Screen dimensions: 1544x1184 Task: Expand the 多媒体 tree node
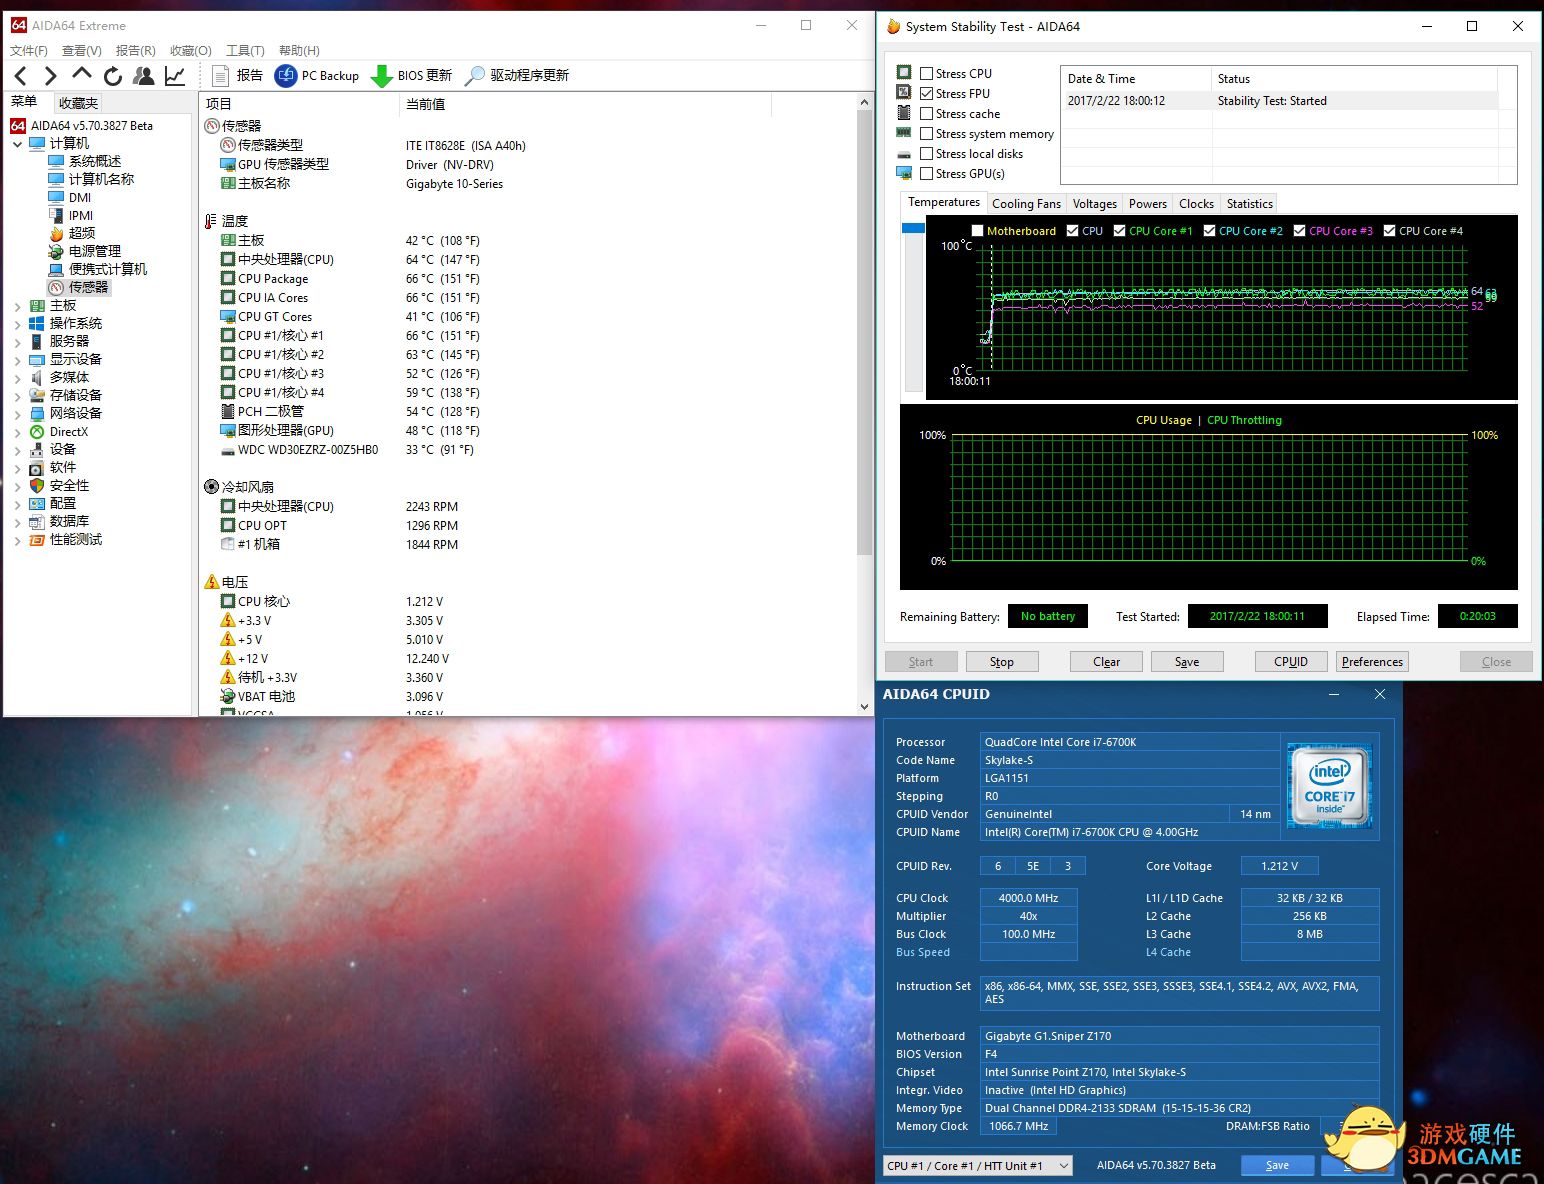click(17, 378)
